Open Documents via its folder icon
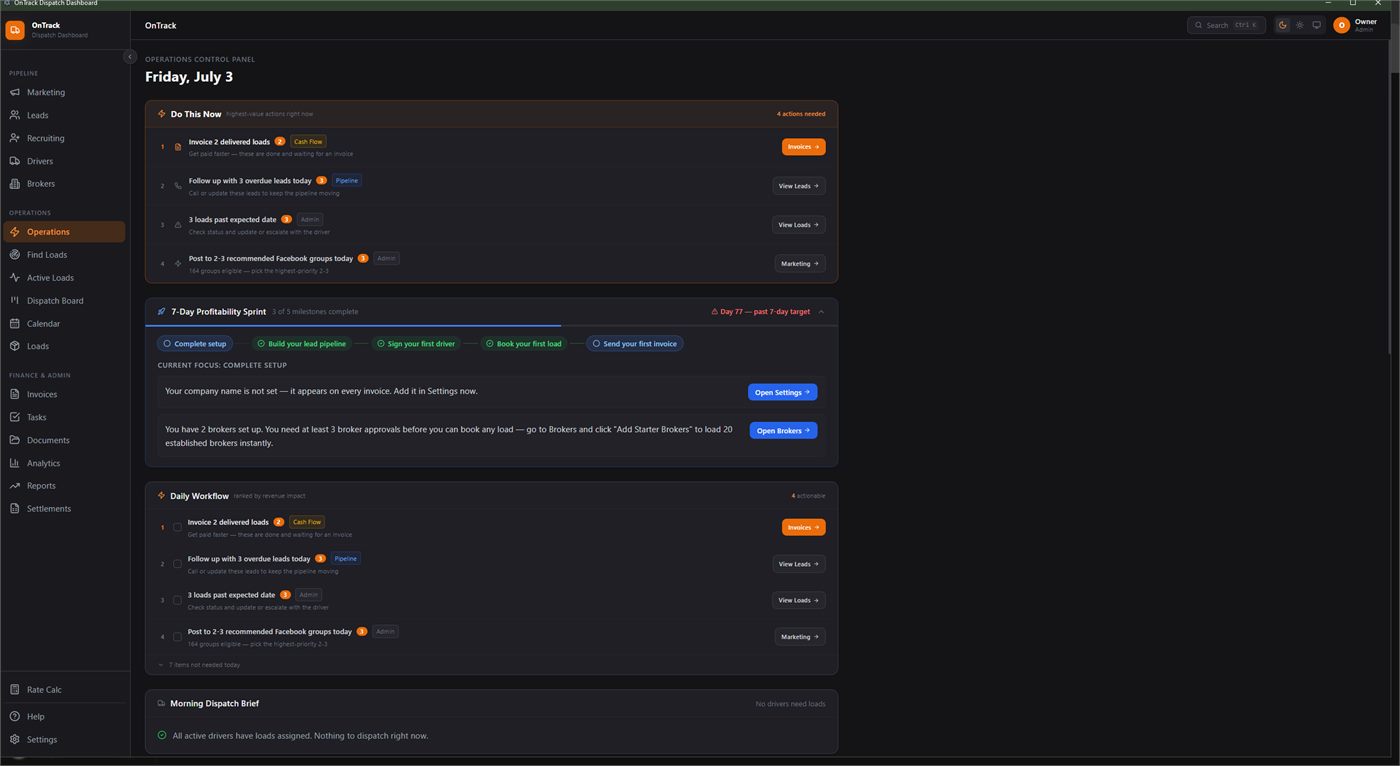Image resolution: width=1400 pixels, height=766 pixels. tap(15, 440)
